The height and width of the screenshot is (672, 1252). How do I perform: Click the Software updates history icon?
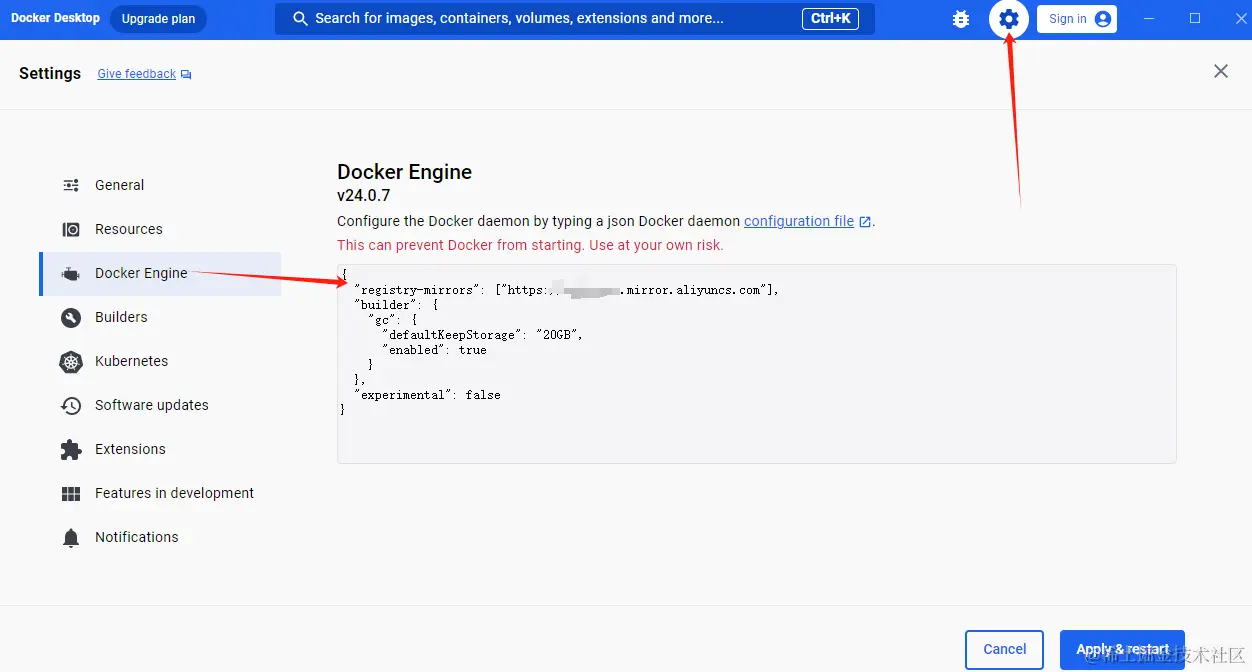[71, 405]
